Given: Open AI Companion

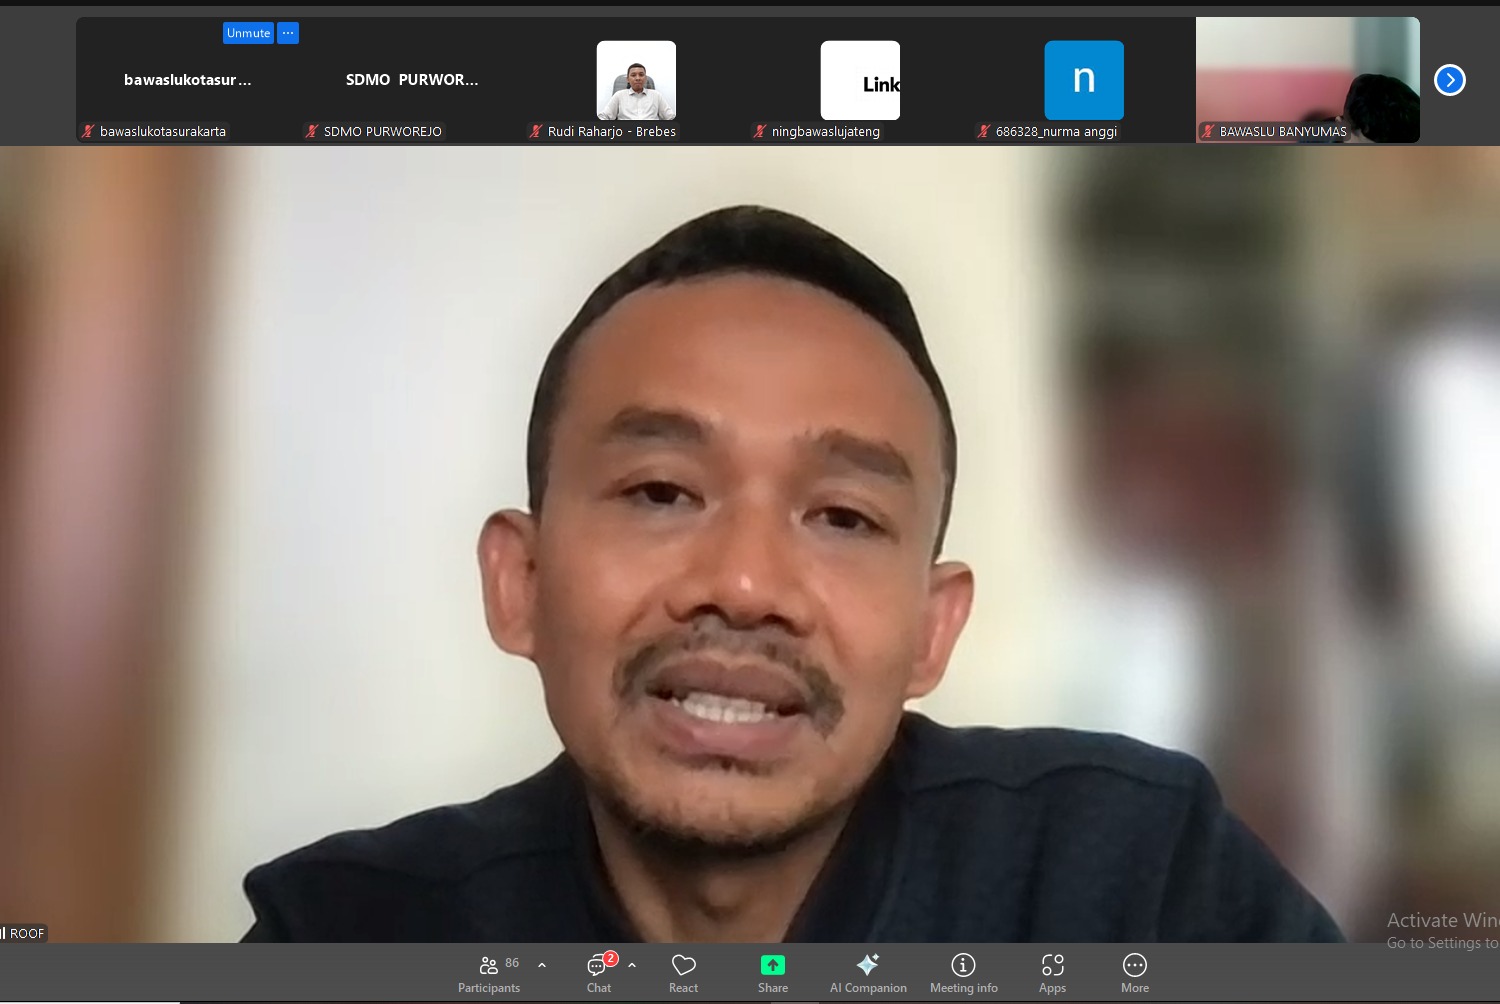Looking at the screenshot, I should [867, 971].
